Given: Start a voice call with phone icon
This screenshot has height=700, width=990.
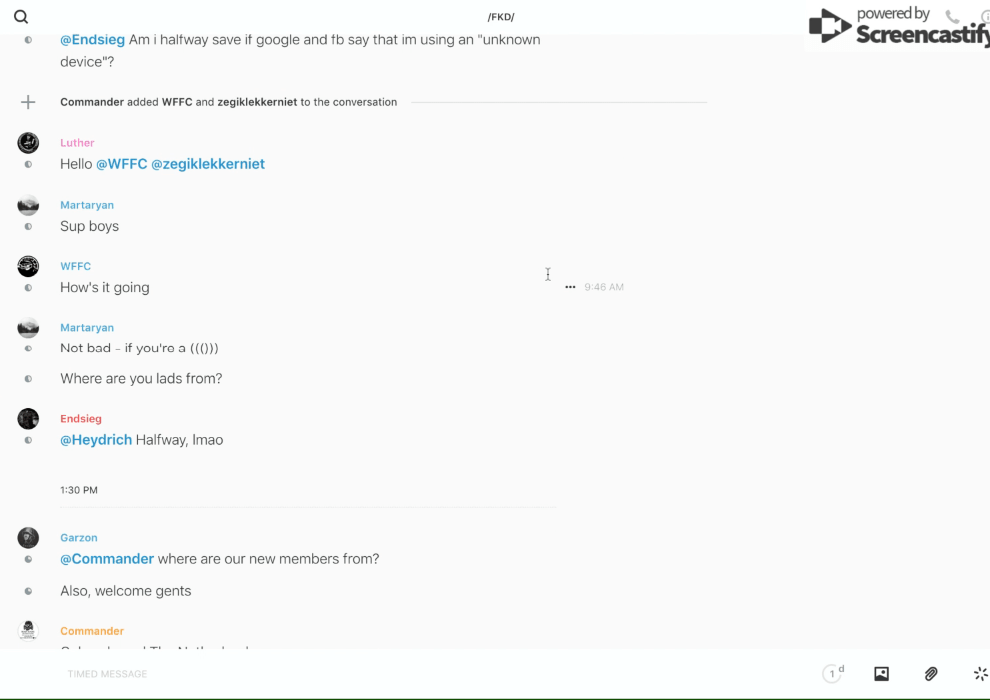Looking at the screenshot, I should pos(952,17).
